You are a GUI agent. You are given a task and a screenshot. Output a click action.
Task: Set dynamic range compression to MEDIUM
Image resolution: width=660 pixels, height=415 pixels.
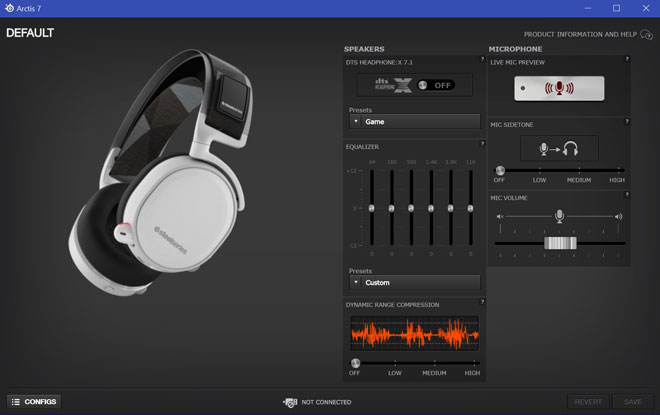pos(434,373)
